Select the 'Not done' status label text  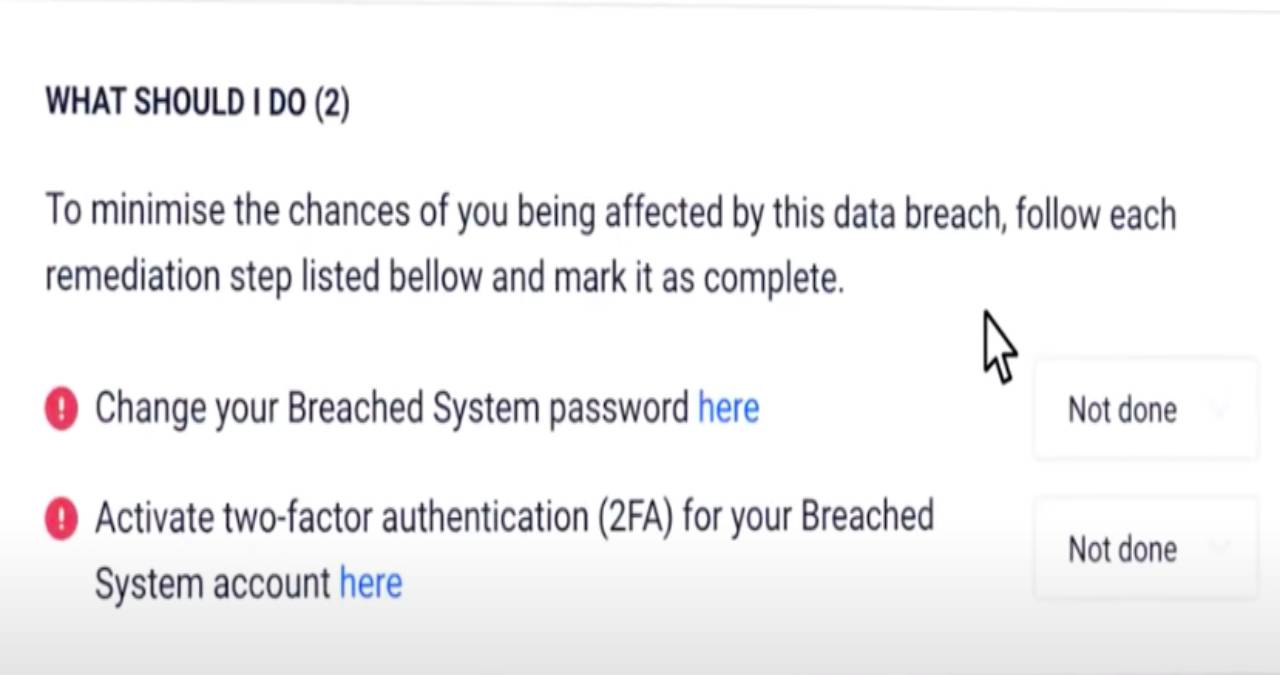(1121, 410)
